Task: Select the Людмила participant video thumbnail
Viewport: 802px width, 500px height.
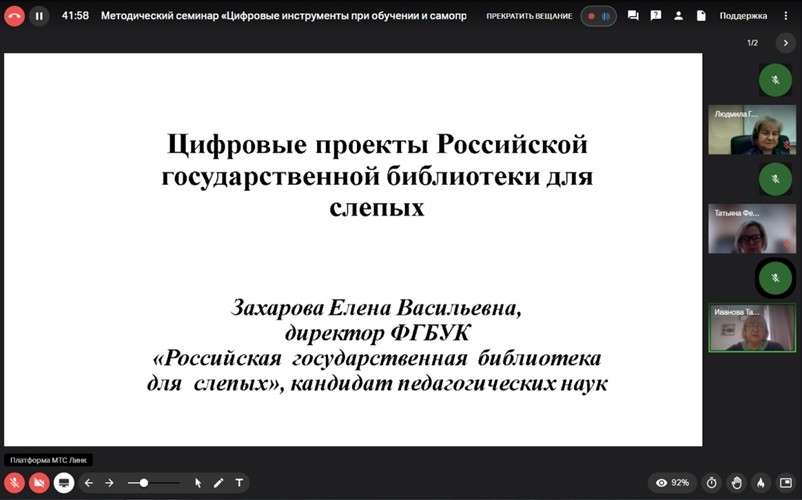Action: click(751, 129)
